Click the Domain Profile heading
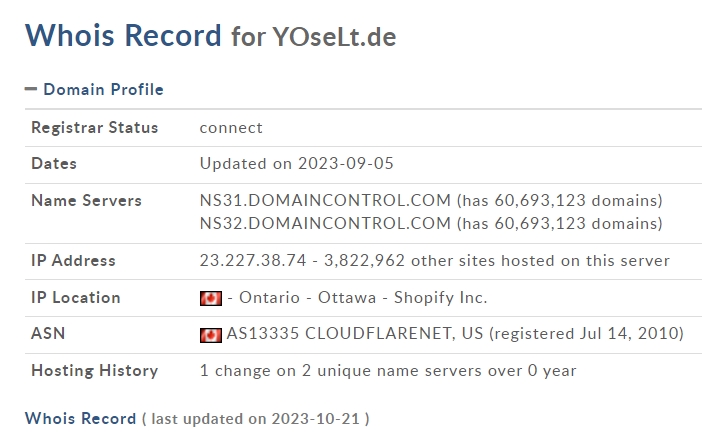The height and width of the screenshot is (436, 702). [x=103, y=90]
